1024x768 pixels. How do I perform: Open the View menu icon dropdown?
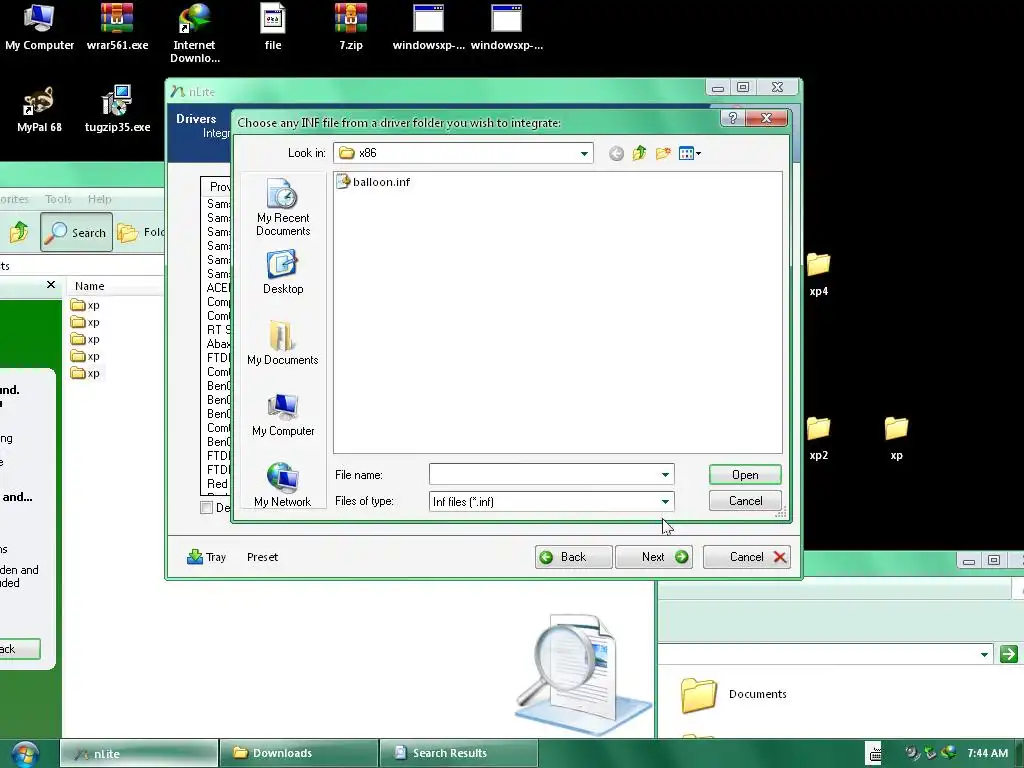(x=690, y=153)
